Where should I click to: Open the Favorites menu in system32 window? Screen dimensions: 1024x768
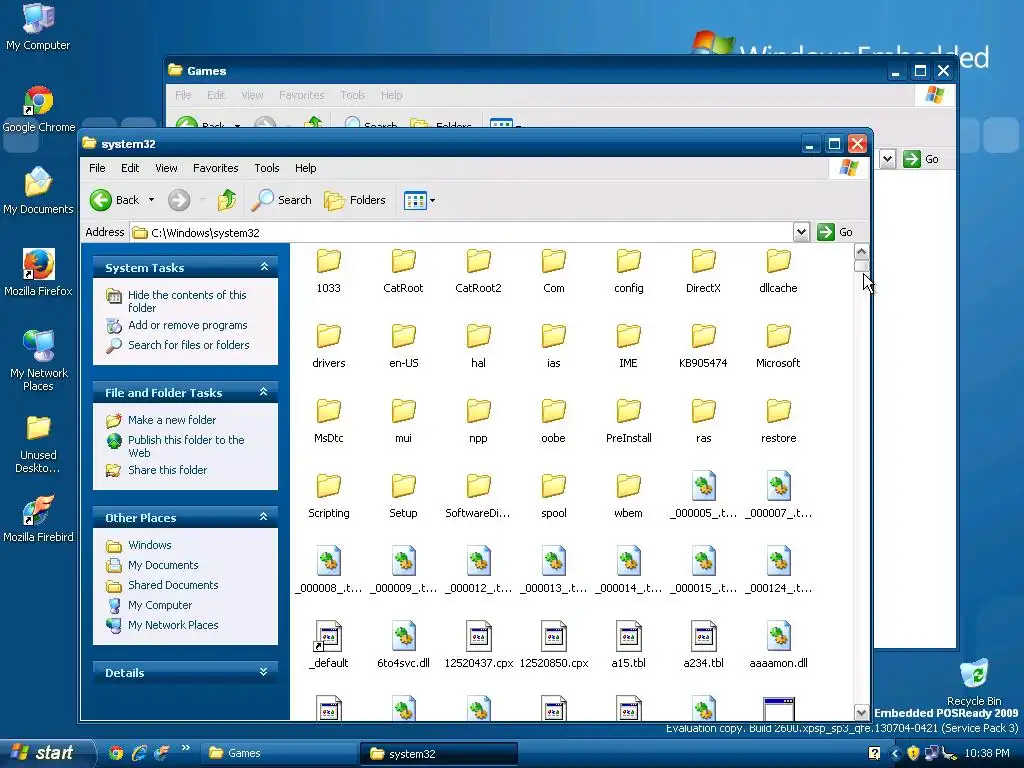click(216, 168)
